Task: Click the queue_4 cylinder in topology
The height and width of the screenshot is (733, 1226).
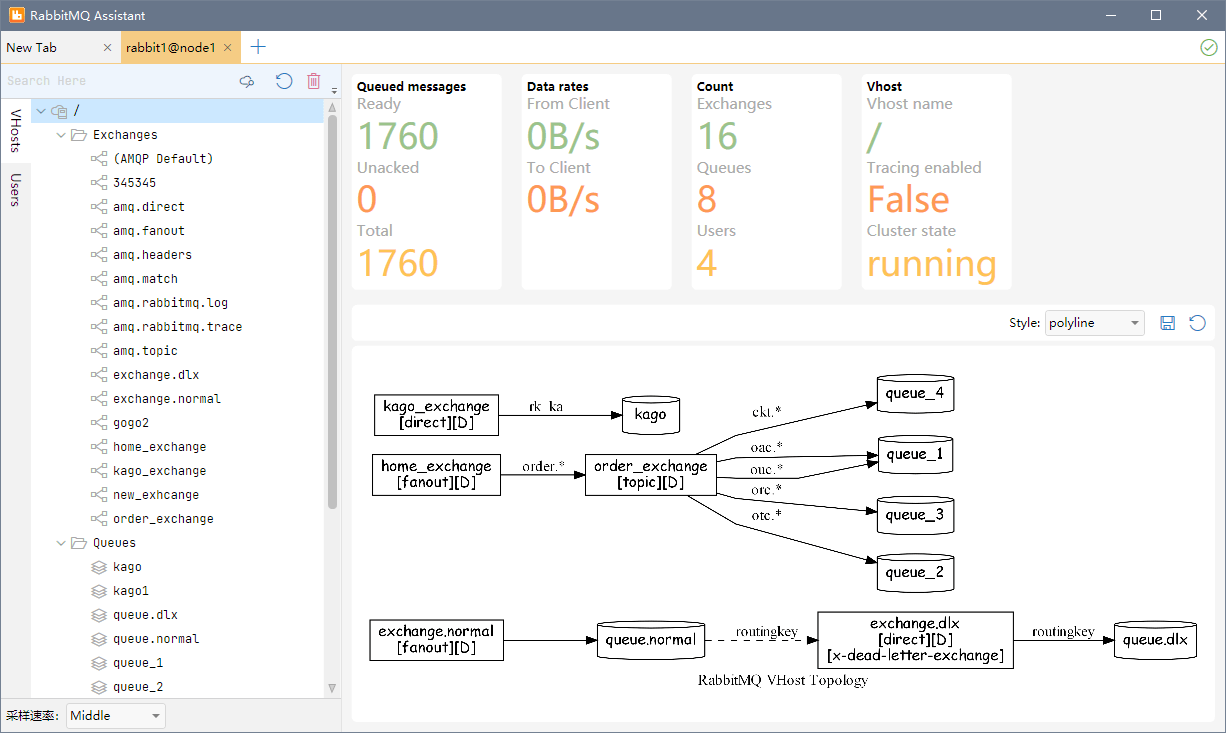Action: tap(914, 394)
